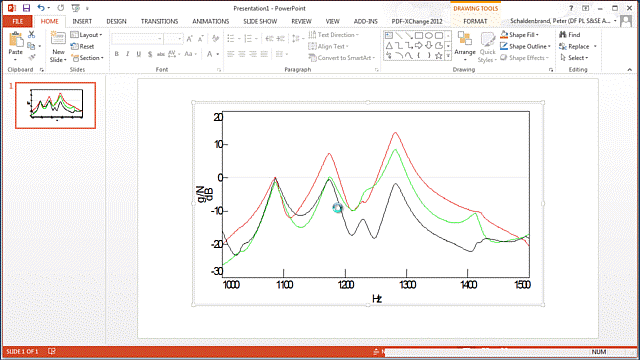Toggle Strikethrough formatting

(x=161, y=54)
